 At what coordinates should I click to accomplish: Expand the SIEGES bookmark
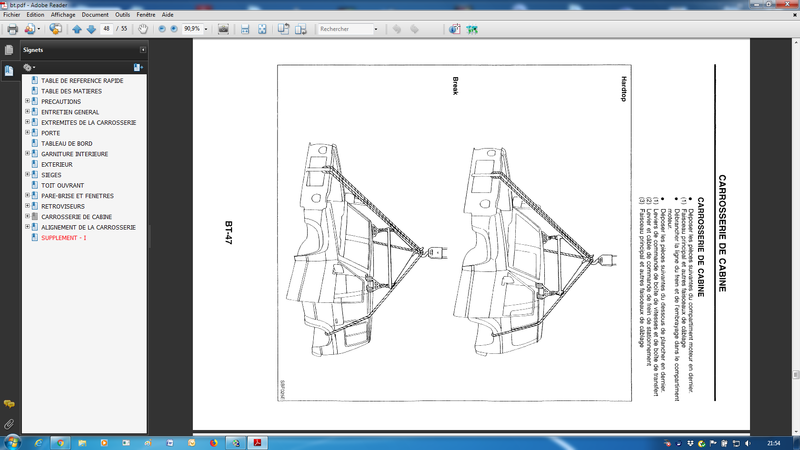pos(28,174)
